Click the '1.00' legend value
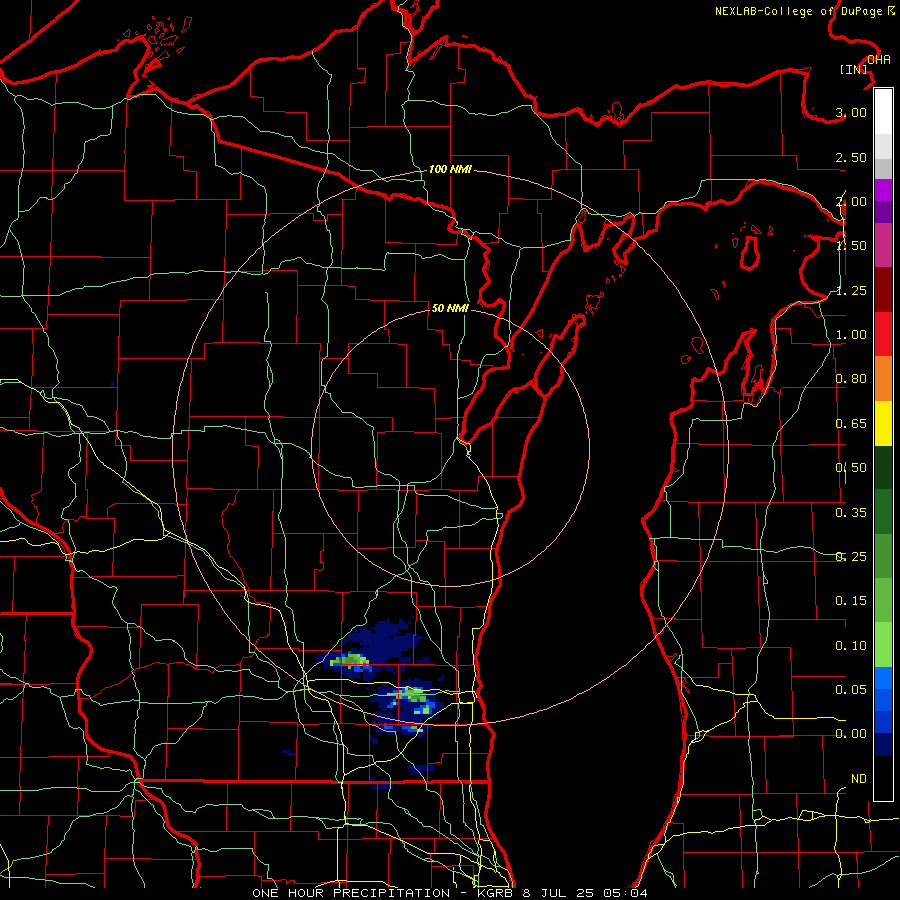900x900 pixels. tap(851, 335)
